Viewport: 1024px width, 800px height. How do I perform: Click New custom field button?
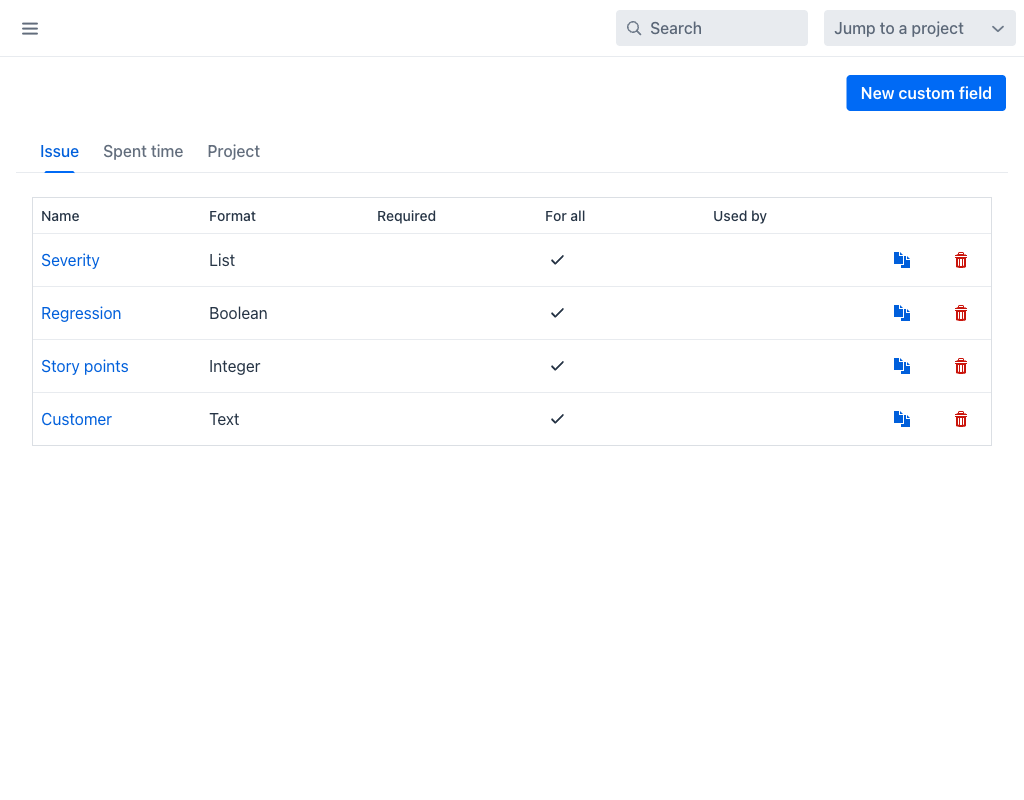(x=926, y=93)
